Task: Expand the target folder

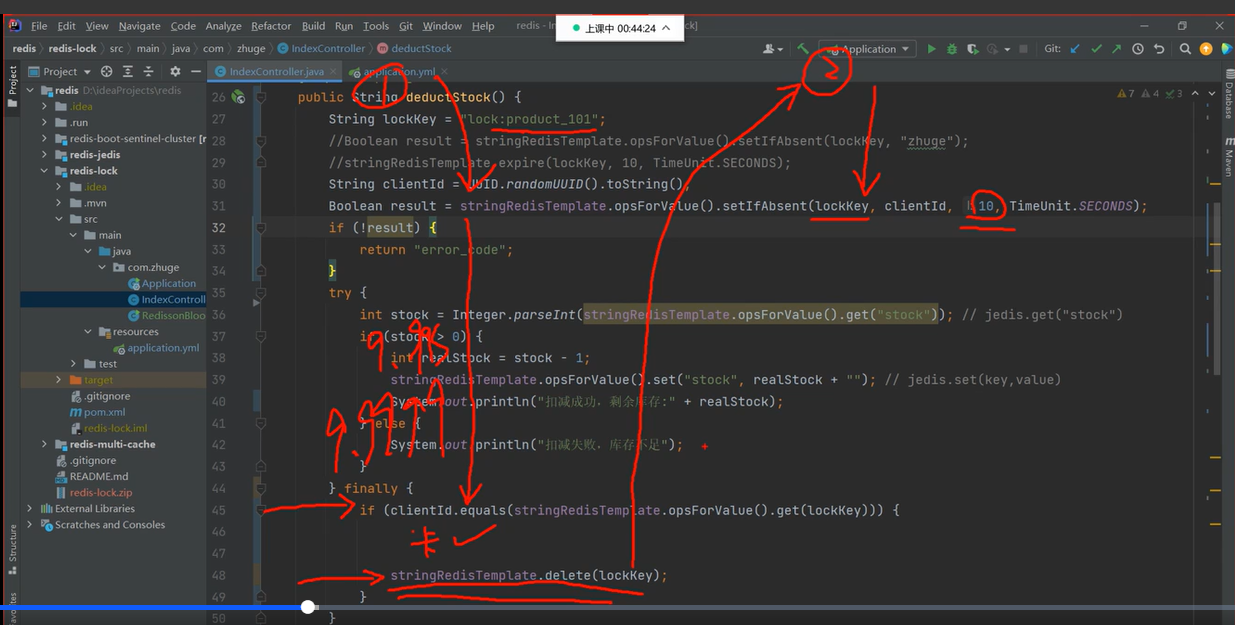Action: coord(59,380)
